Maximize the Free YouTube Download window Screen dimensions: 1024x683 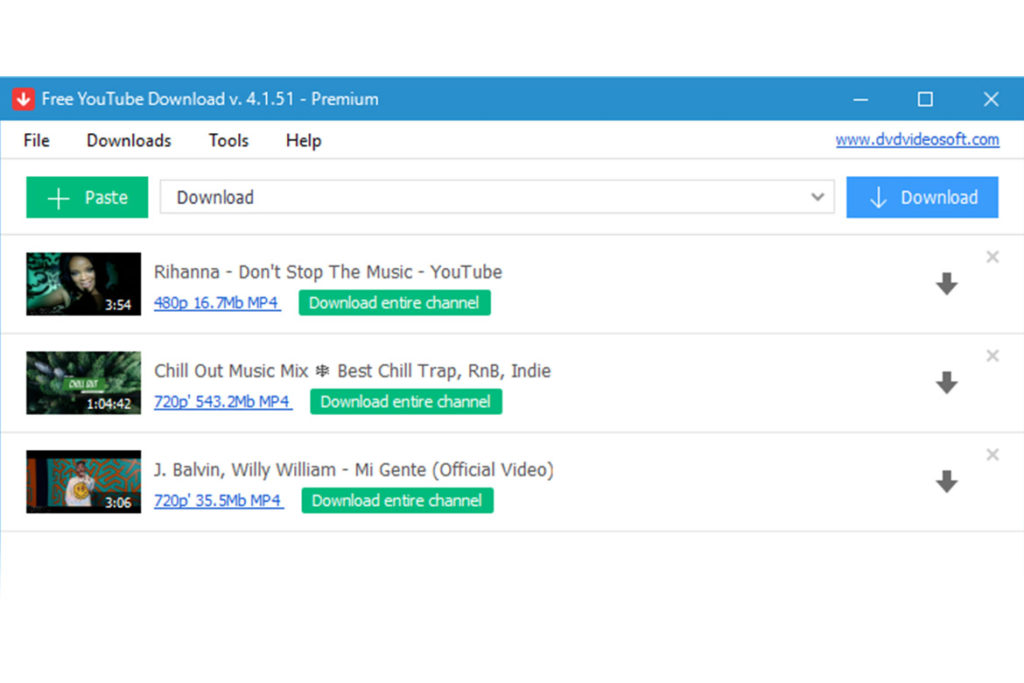click(925, 99)
